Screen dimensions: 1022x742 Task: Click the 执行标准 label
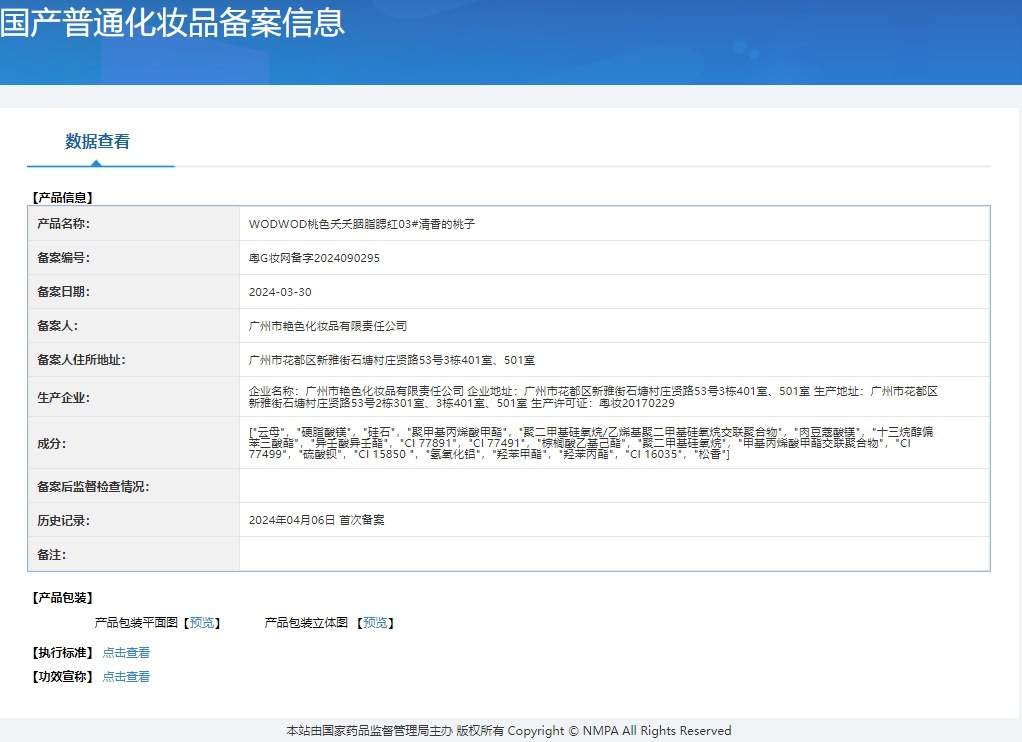(x=63, y=653)
